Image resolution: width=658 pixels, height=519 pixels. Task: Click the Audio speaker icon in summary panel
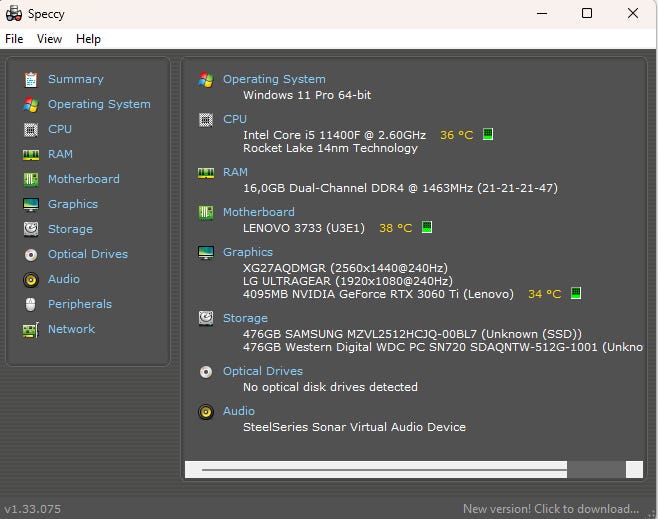point(206,412)
